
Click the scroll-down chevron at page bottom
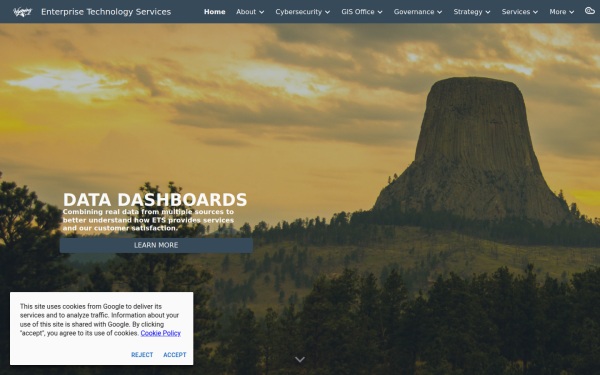(x=300, y=359)
